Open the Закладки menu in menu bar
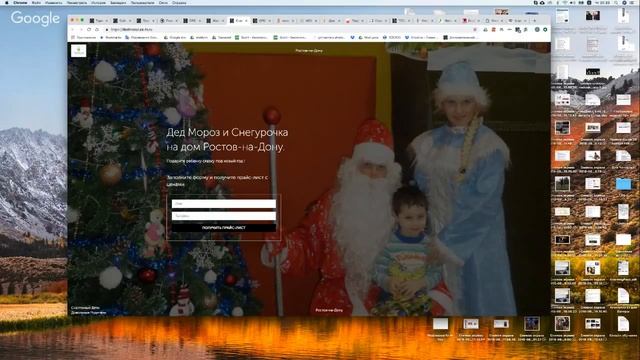The height and width of the screenshot is (360, 640). coord(118,2)
